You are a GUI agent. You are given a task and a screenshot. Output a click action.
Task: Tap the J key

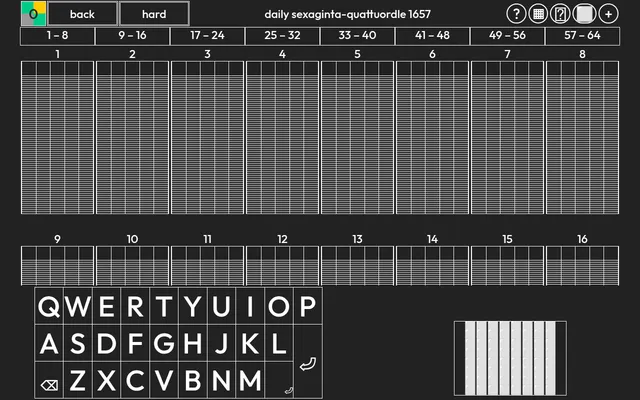click(221, 344)
